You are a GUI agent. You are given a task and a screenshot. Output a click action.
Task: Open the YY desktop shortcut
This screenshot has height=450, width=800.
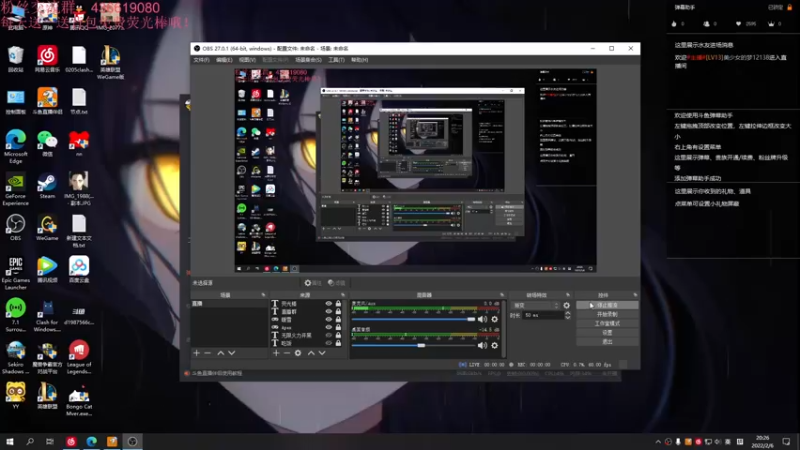click(16, 396)
